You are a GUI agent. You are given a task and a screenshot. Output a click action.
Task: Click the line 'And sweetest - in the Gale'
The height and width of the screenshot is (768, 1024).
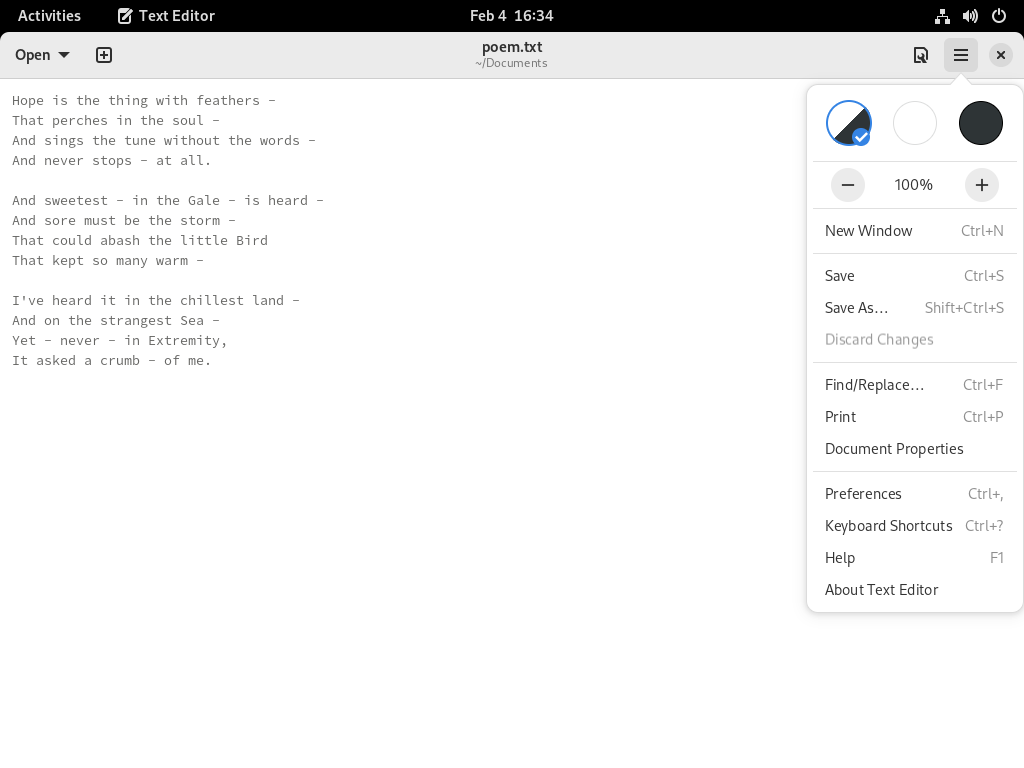(x=168, y=200)
